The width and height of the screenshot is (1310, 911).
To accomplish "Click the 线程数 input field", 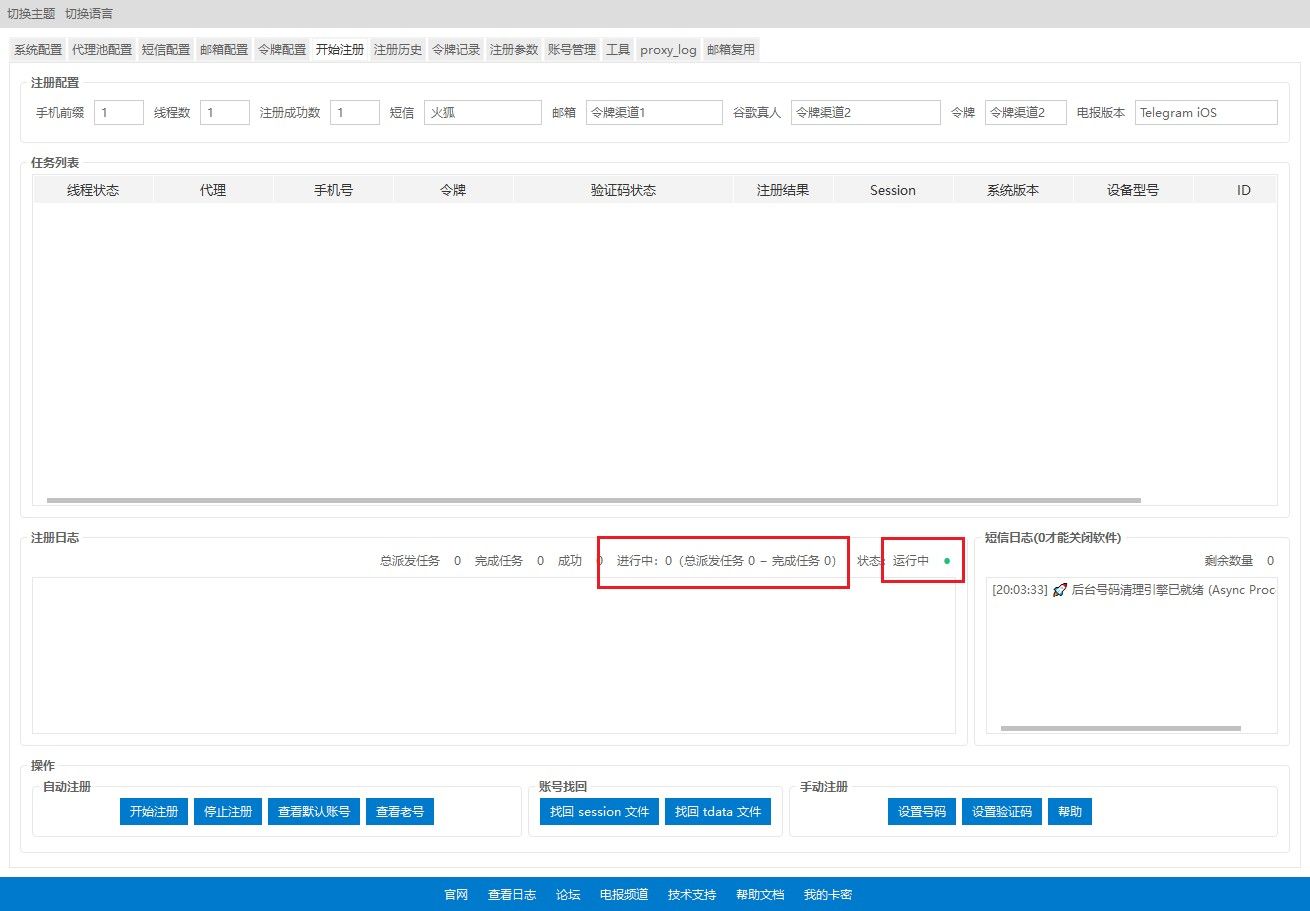I will [224, 113].
